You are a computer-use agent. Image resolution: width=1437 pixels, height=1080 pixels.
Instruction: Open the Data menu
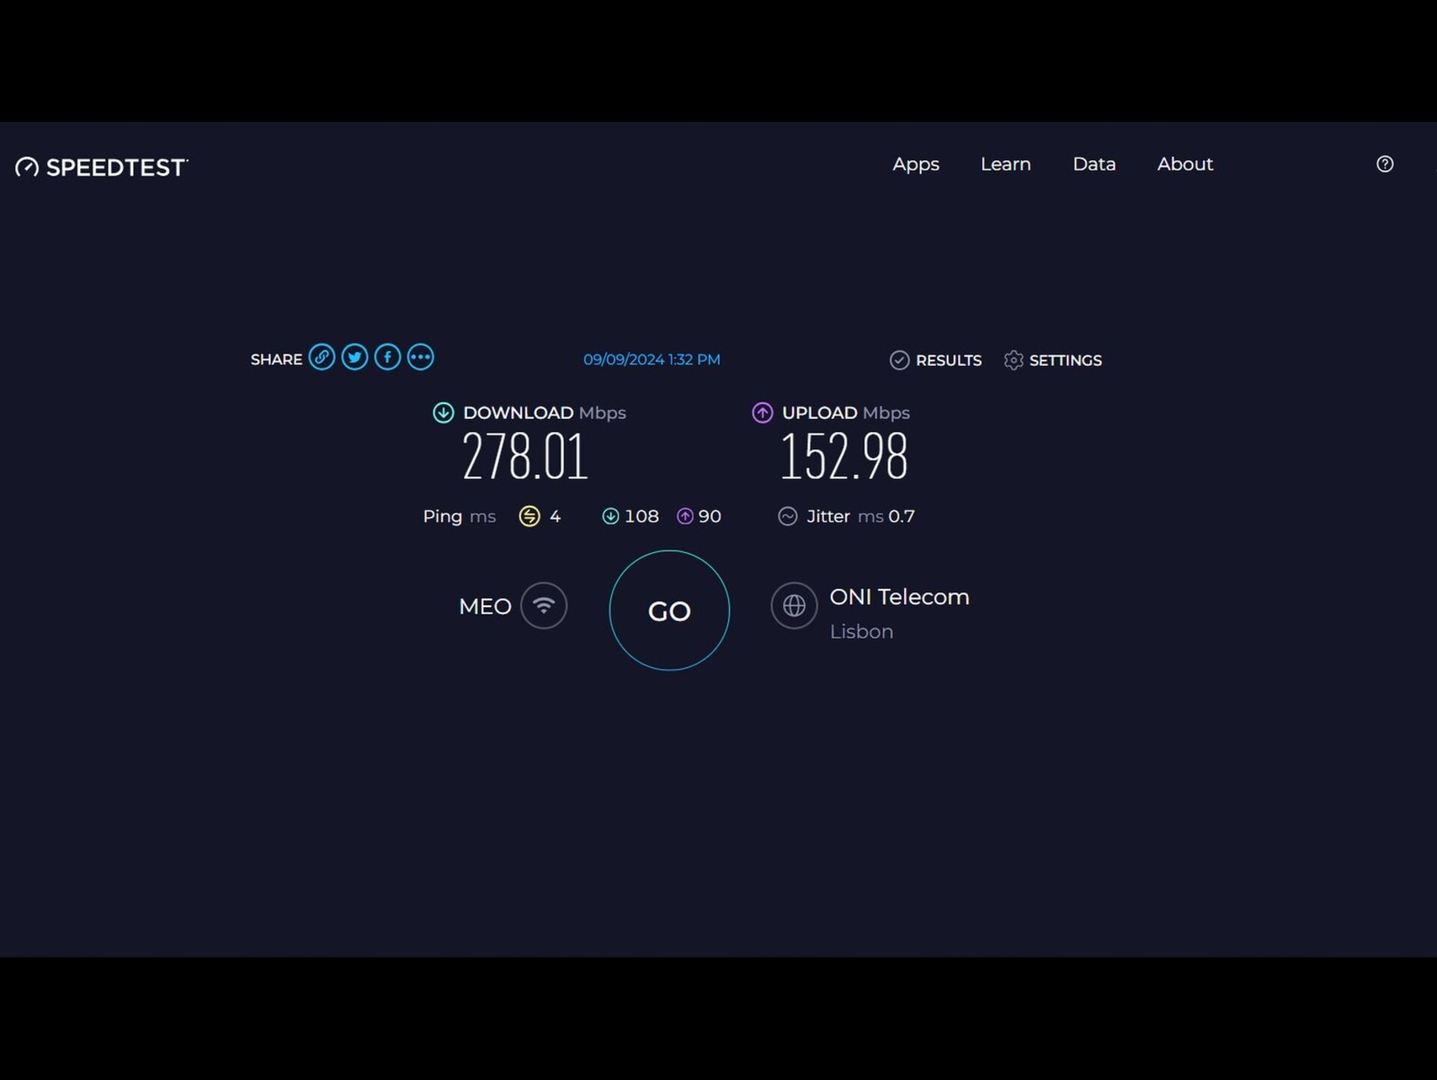pos(1094,164)
